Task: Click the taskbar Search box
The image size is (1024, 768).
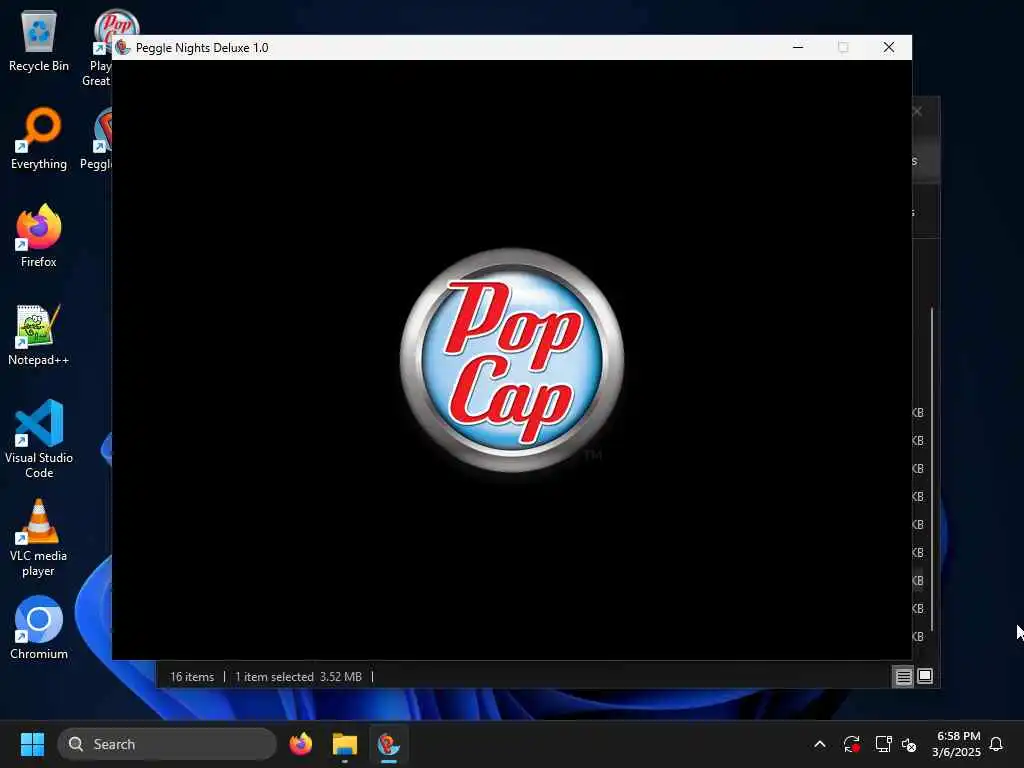Action: 167,744
